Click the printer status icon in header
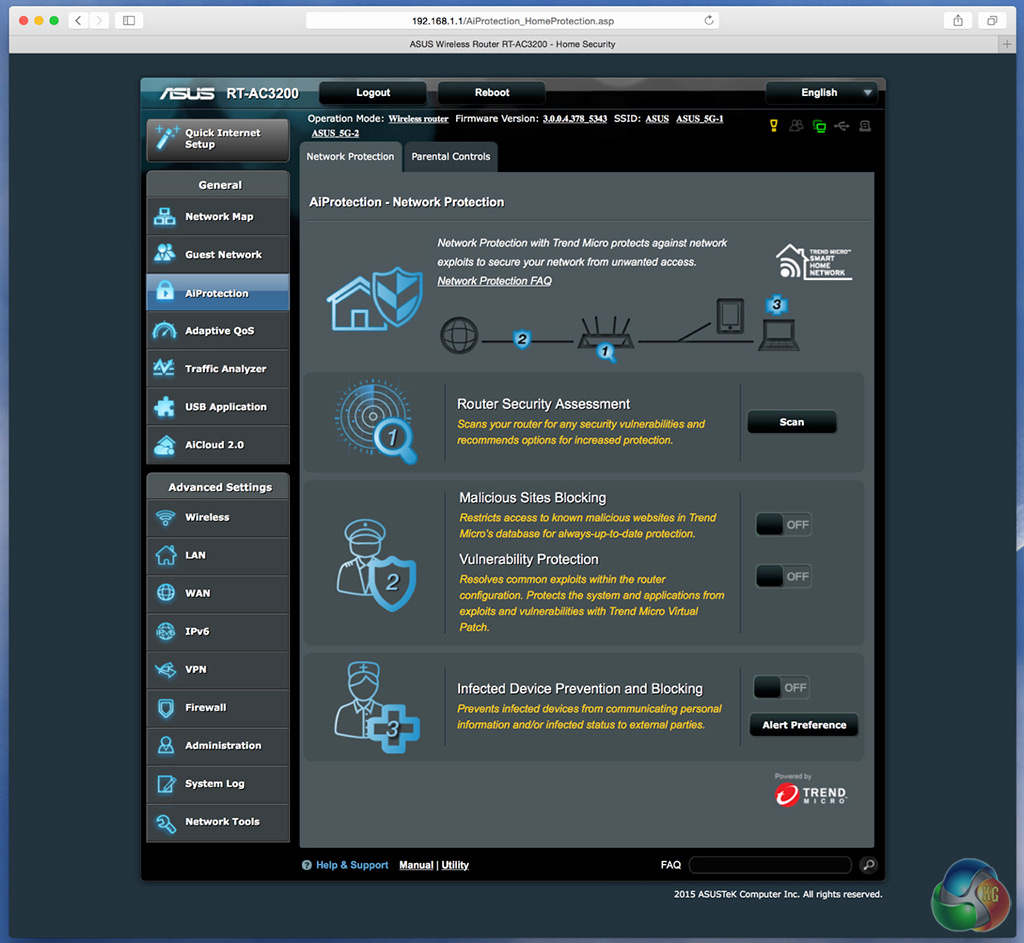The image size is (1024, 943). point(865,125)
